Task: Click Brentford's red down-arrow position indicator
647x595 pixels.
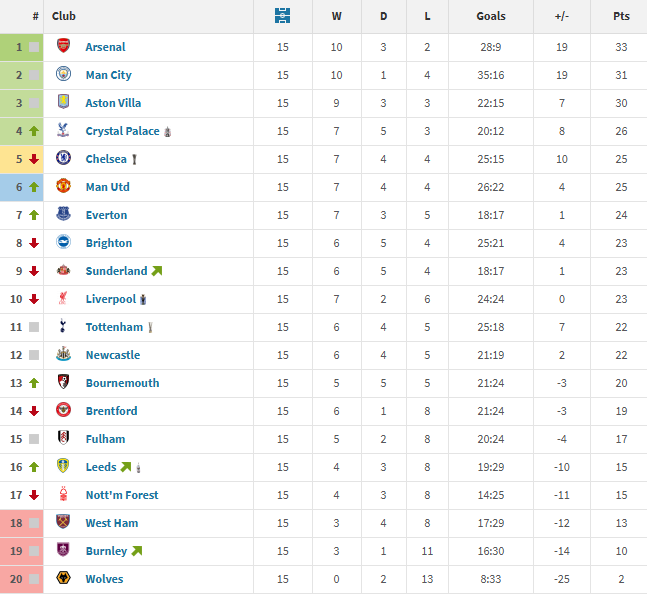Action: 34,411
